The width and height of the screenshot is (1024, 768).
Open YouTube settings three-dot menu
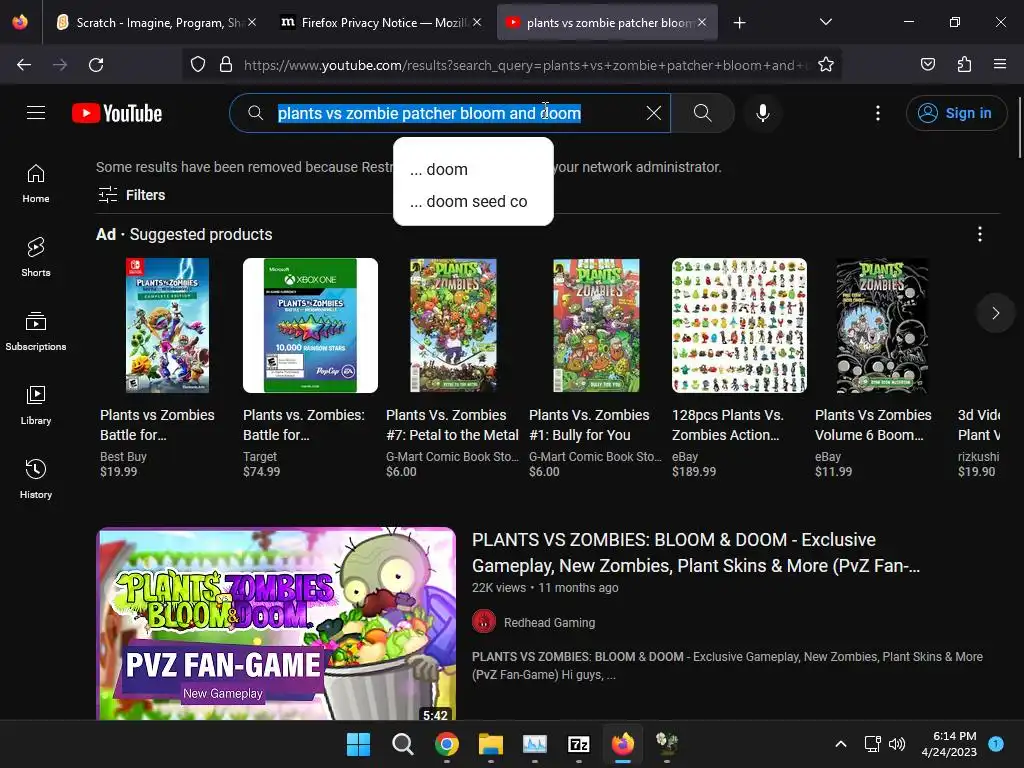coord(878,113)
